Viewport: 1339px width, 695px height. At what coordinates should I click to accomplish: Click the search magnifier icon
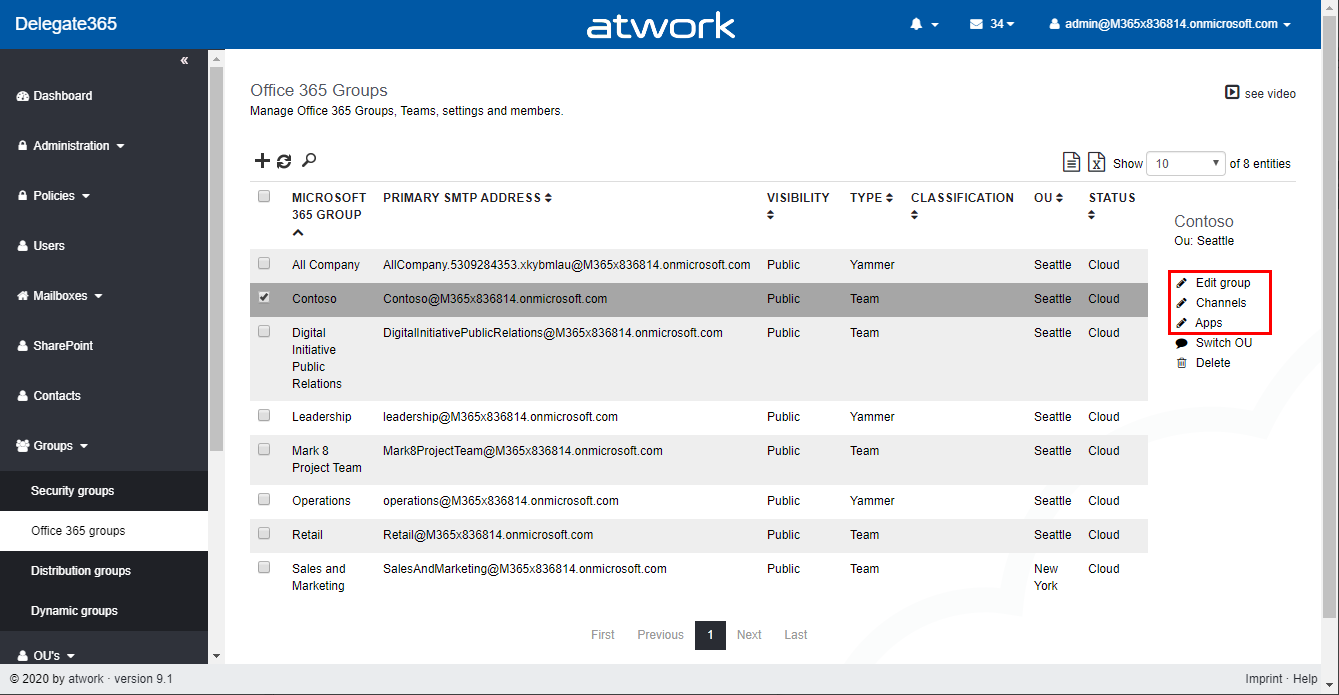coord(309,160)
